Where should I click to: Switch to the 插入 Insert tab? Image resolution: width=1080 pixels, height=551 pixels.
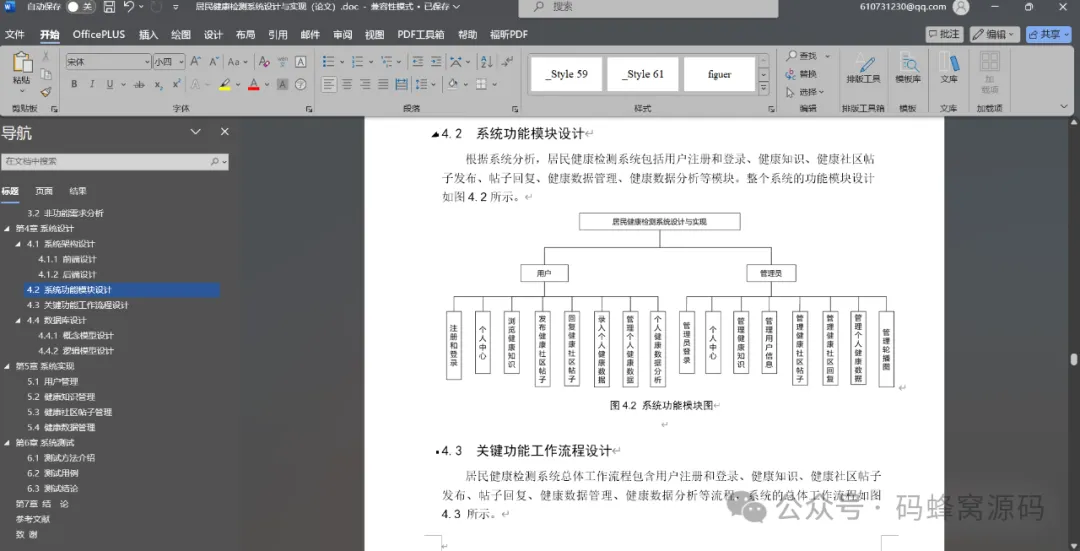pos(148,34)
